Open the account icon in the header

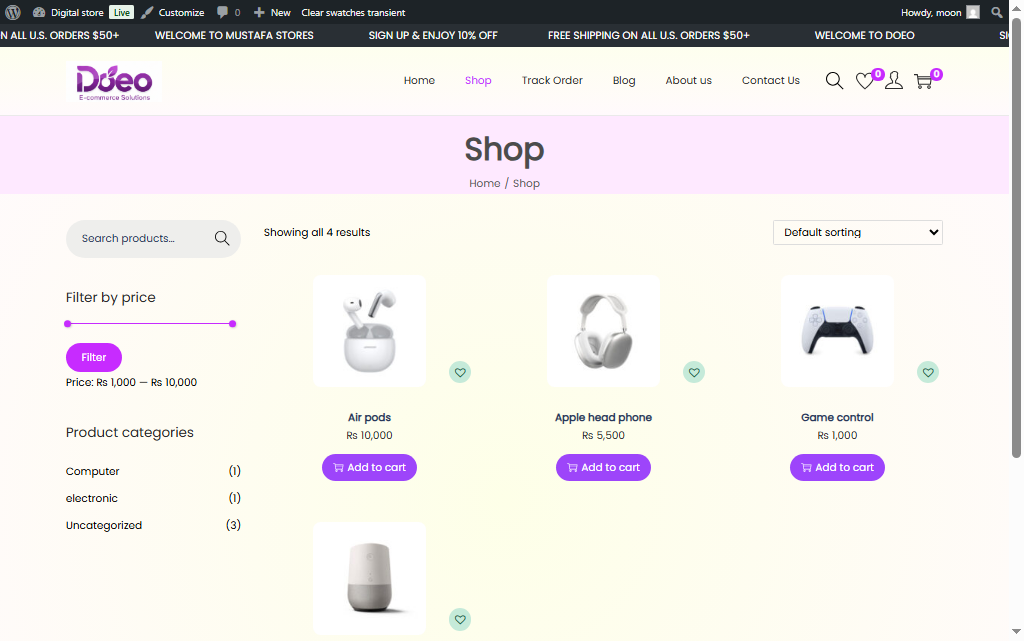click(893, 80)
